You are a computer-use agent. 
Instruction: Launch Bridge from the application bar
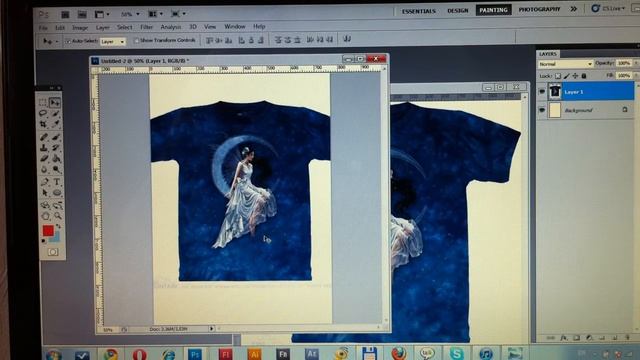coord(65,15)
